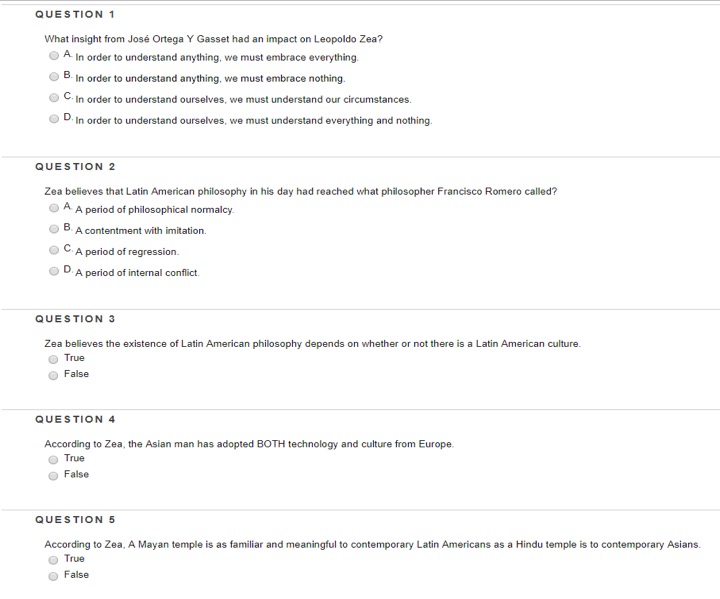Answer False for Question 4
The width and height of the screenshot is (720, 599).
pos(54,475)
